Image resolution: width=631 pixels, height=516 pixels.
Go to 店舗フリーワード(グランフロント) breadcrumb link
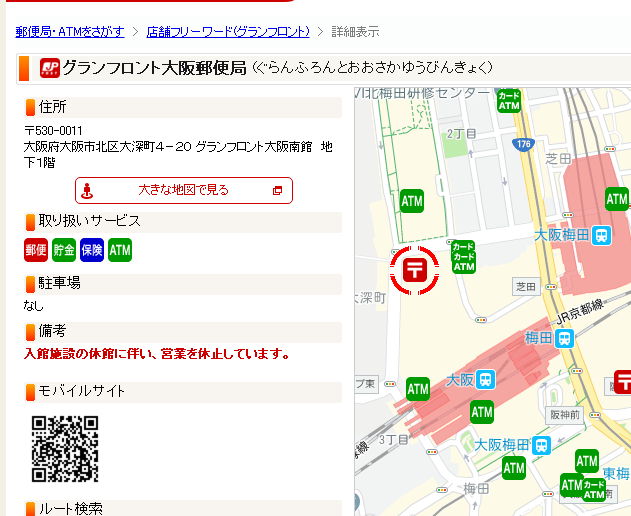[228, 31]
